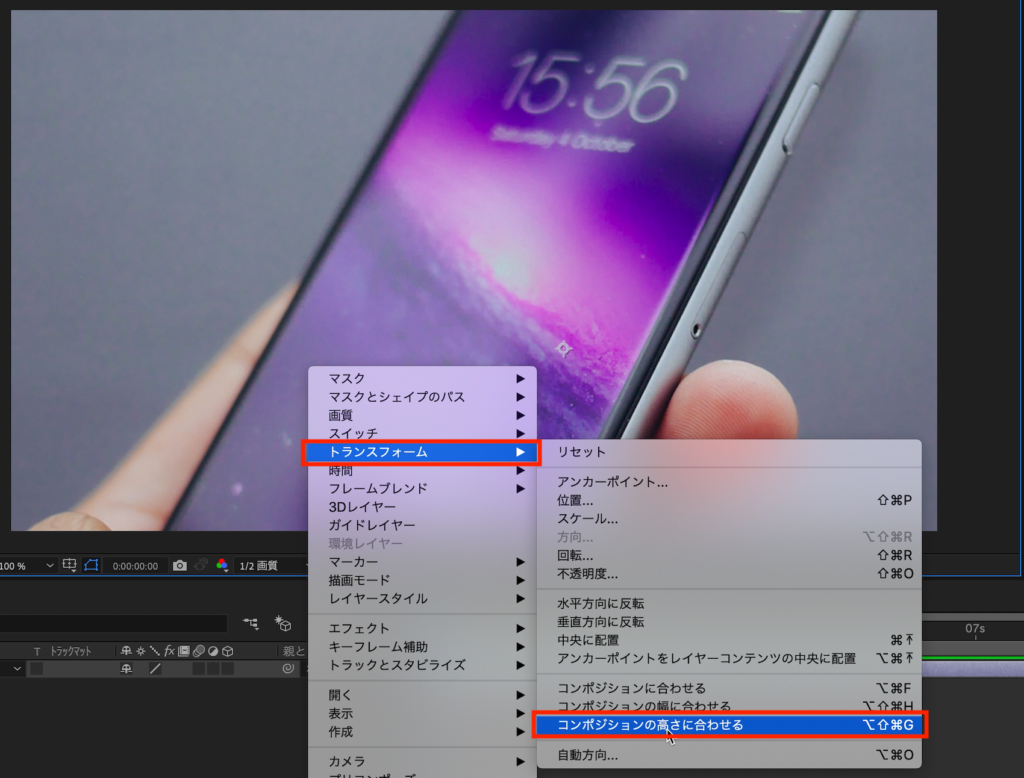Click the quality diagonal line header icon
1024x778 pixels.
[x=155, y=651]
